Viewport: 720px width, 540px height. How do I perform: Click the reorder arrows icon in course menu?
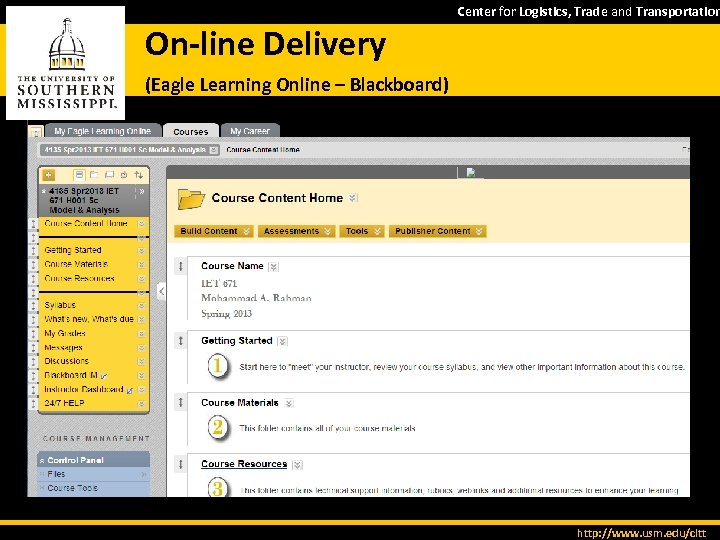[139, 175]
